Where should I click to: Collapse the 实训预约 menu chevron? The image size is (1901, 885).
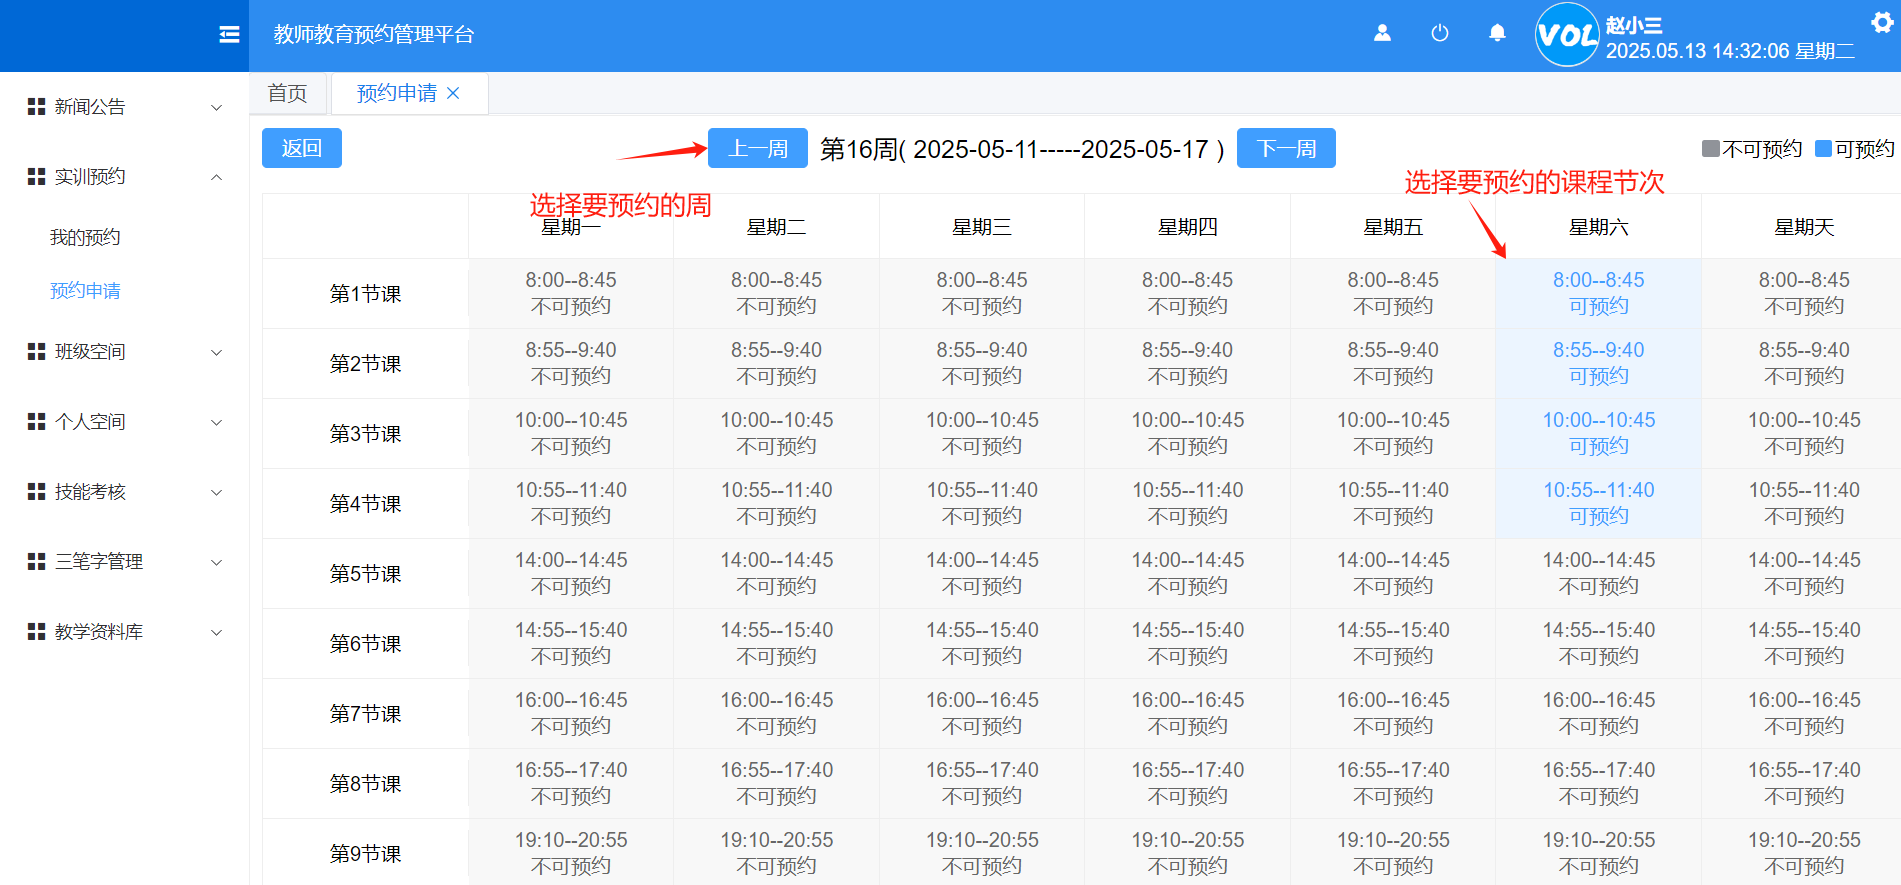click(216, 177)
